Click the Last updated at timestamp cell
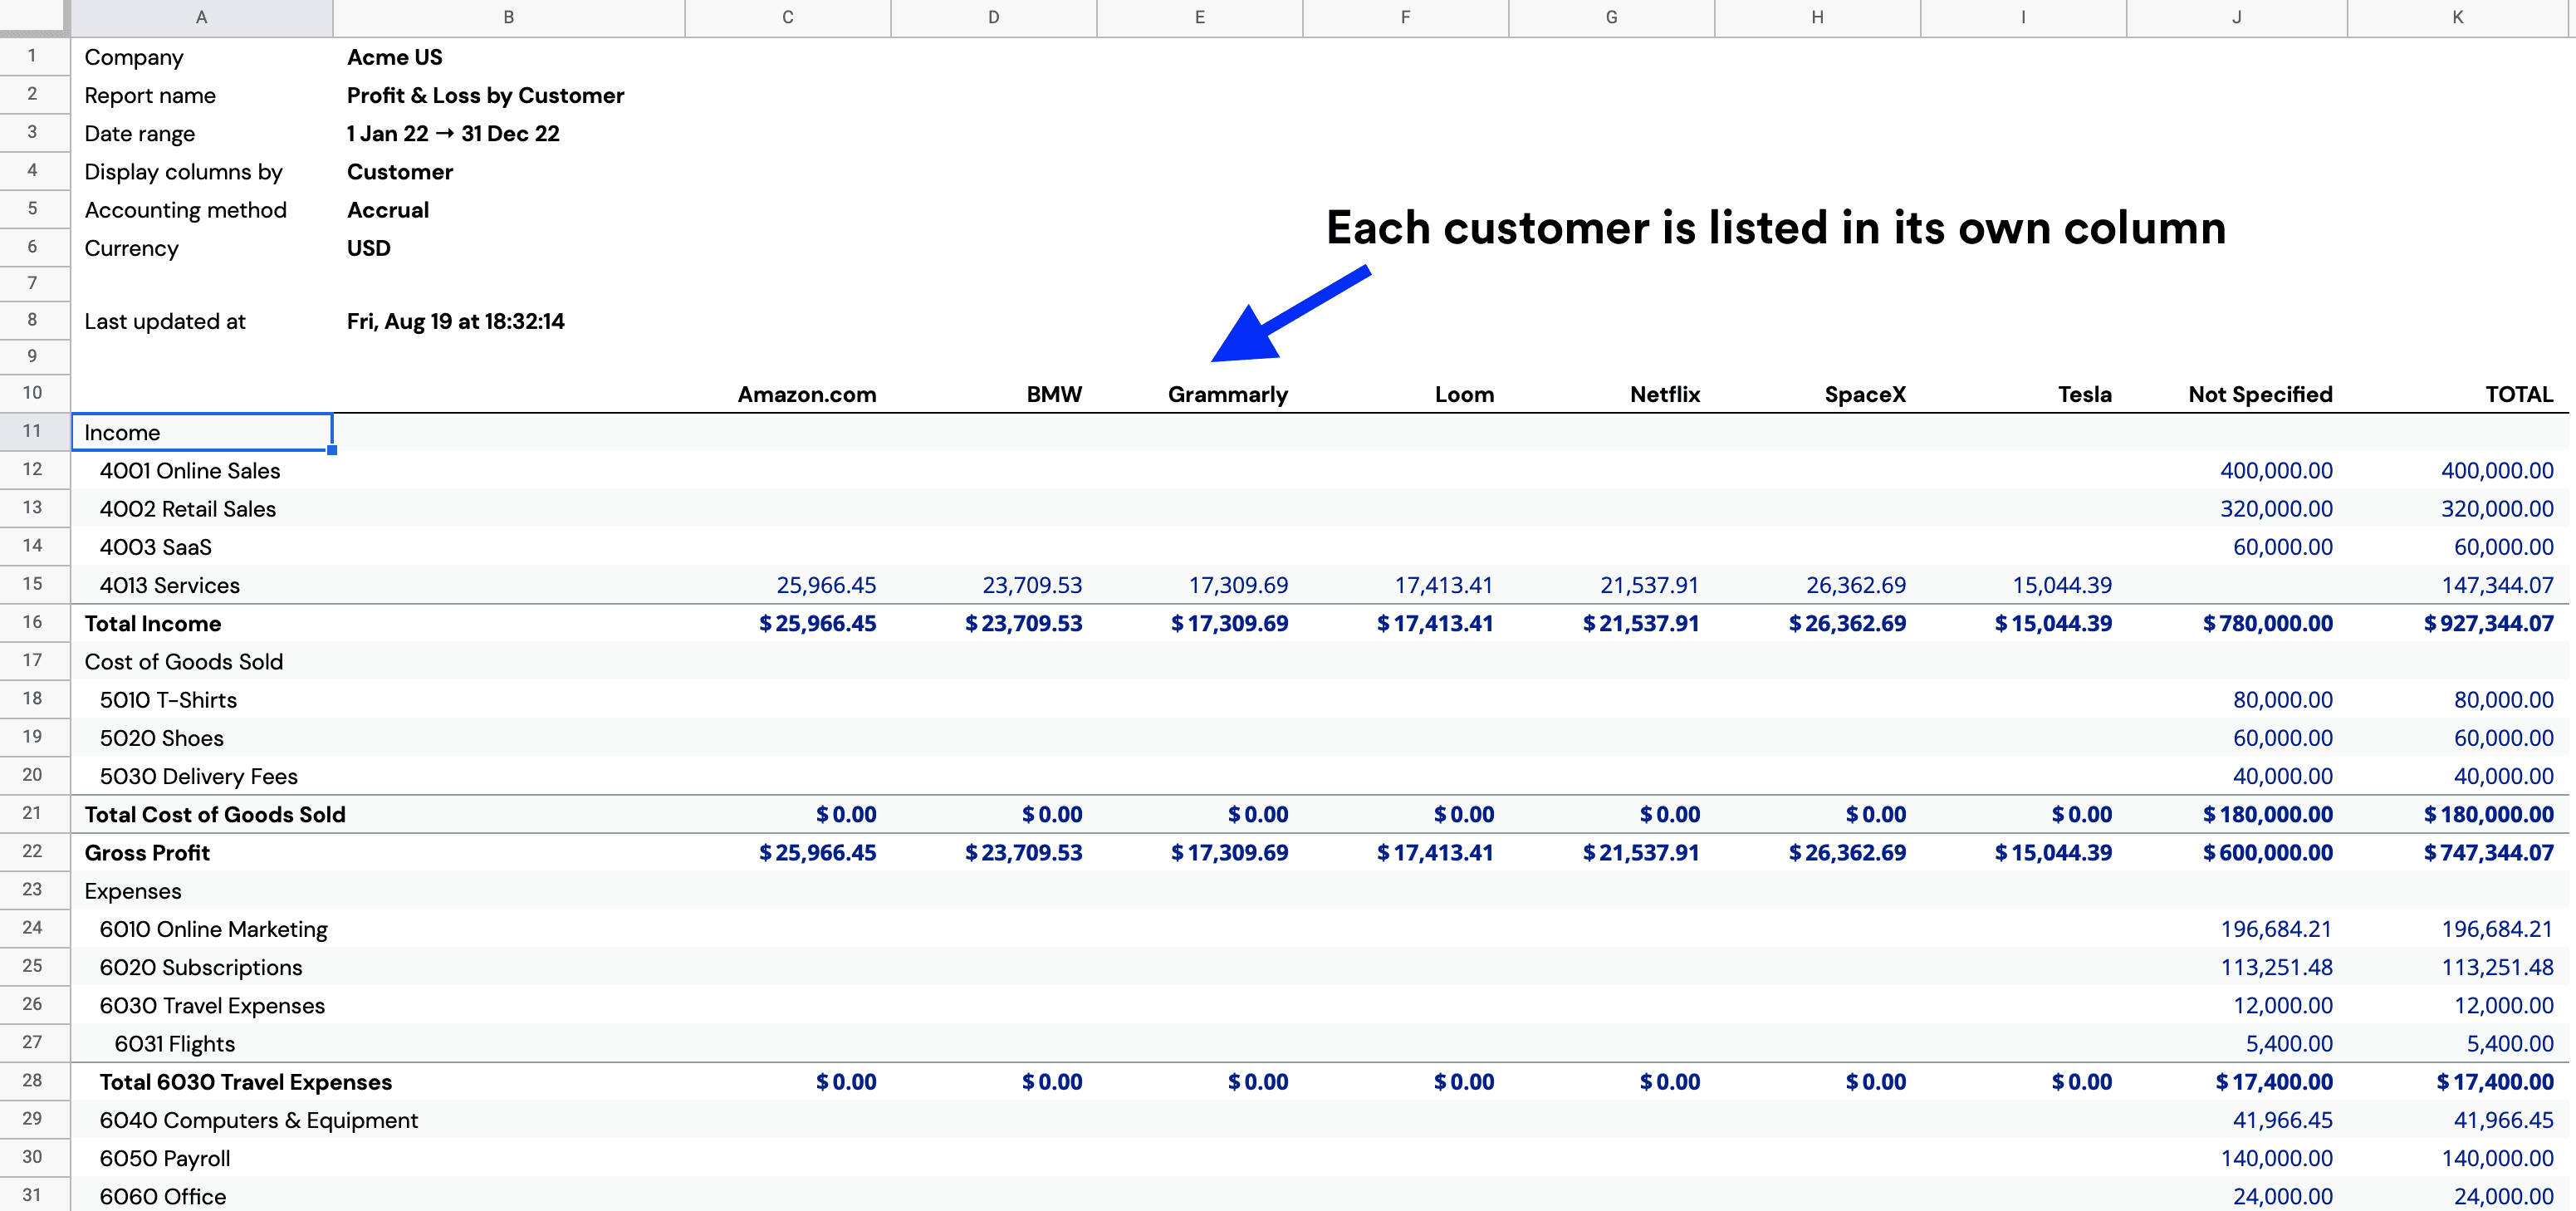This screenshot has width=2576, height=1211. click(x=455, y=321)
